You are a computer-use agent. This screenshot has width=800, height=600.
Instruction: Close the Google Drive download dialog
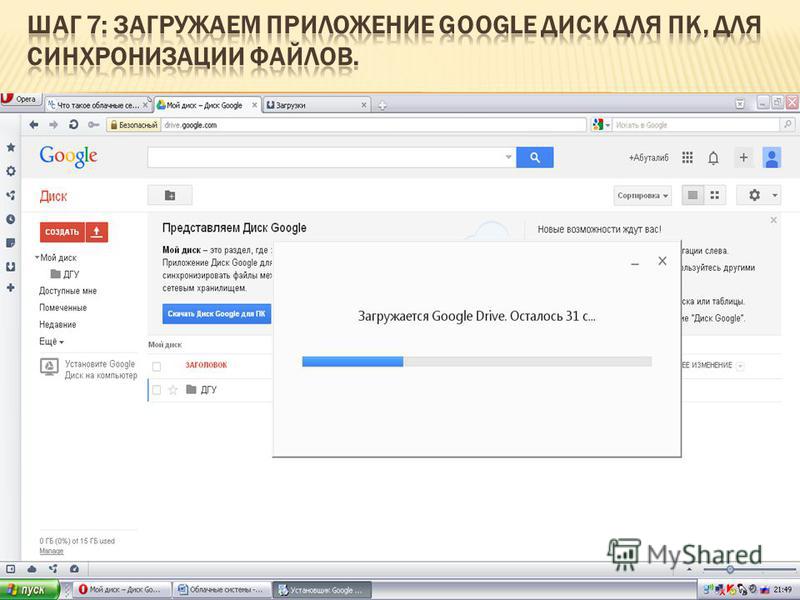tap(662, 261)
